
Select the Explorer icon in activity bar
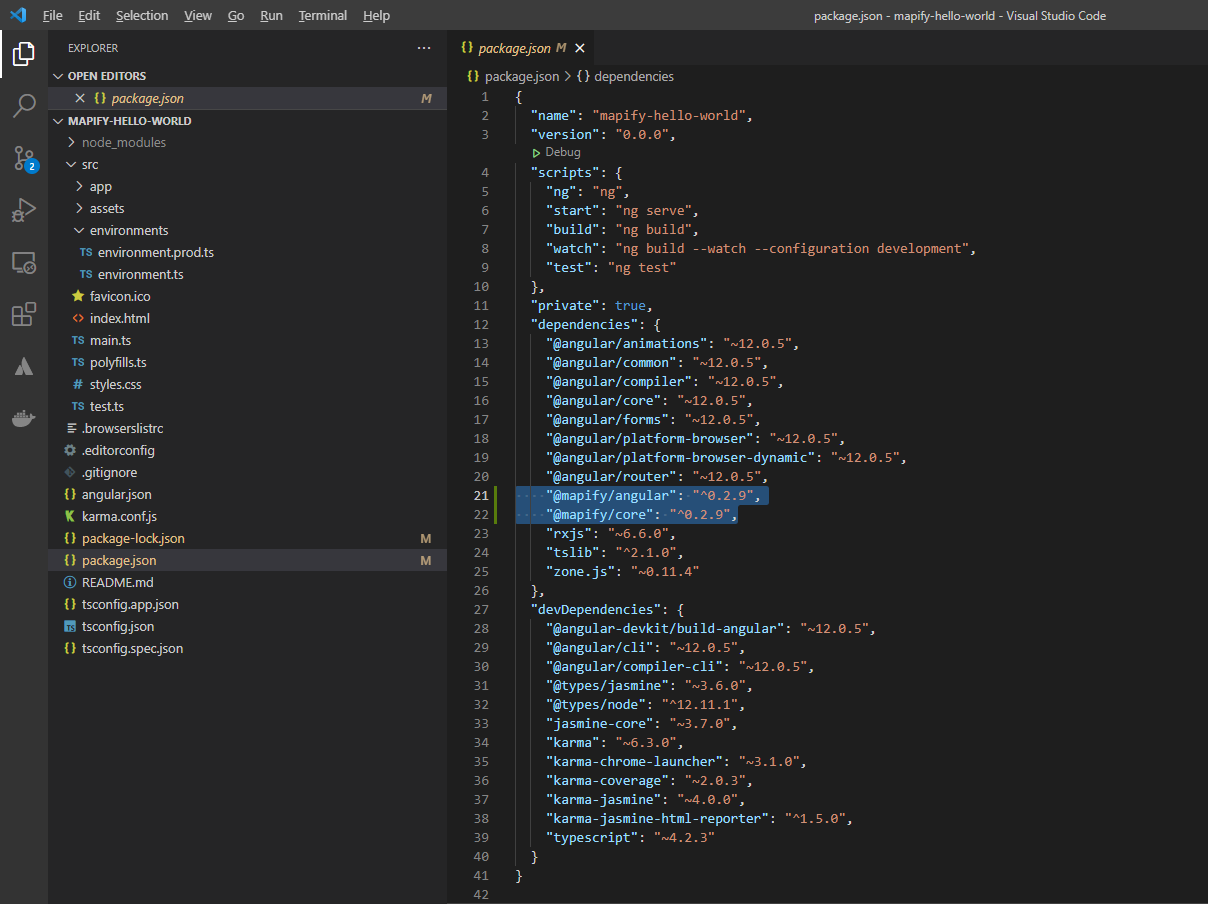pos(24,54)
